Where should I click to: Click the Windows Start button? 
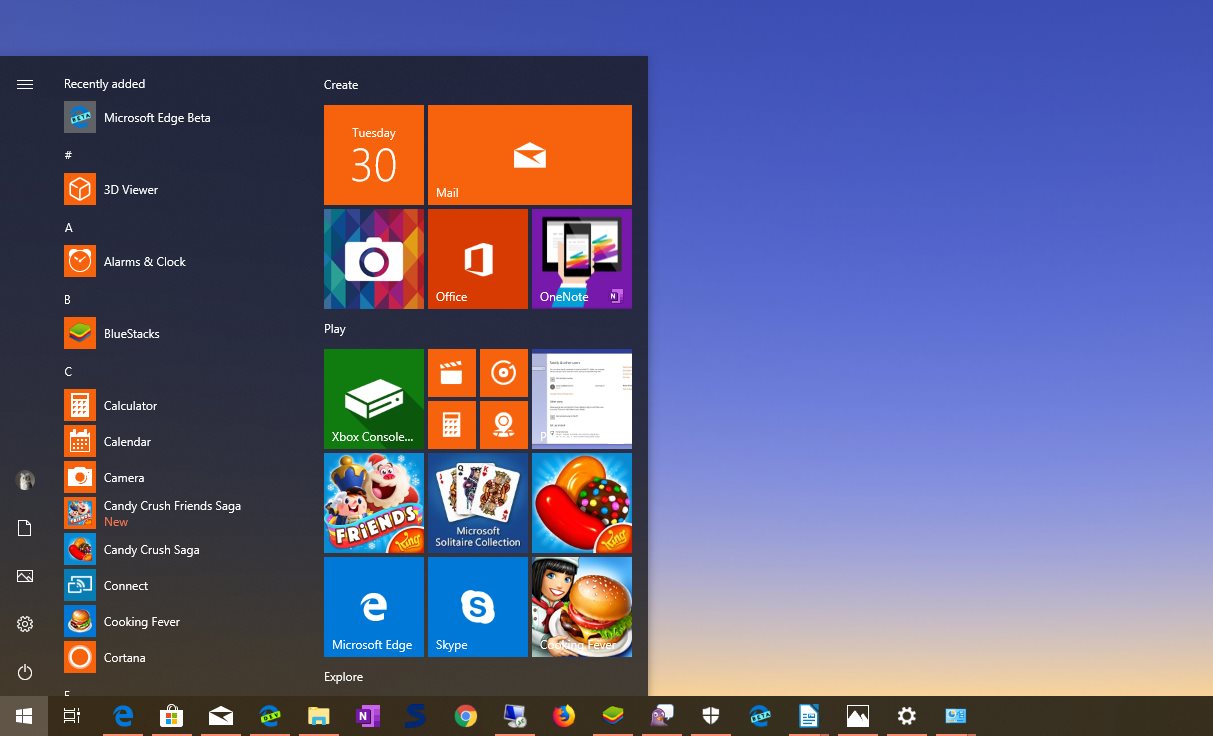coord(24,716)
